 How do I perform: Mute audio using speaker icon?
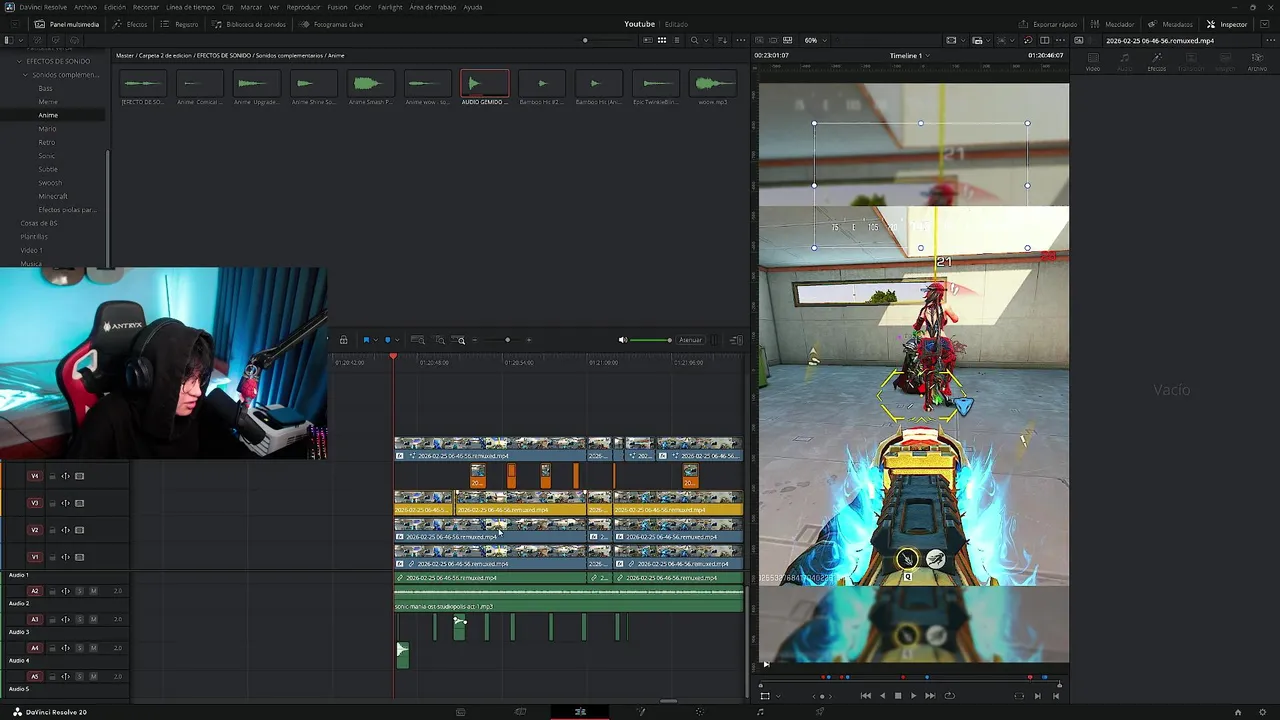[623, 340]
